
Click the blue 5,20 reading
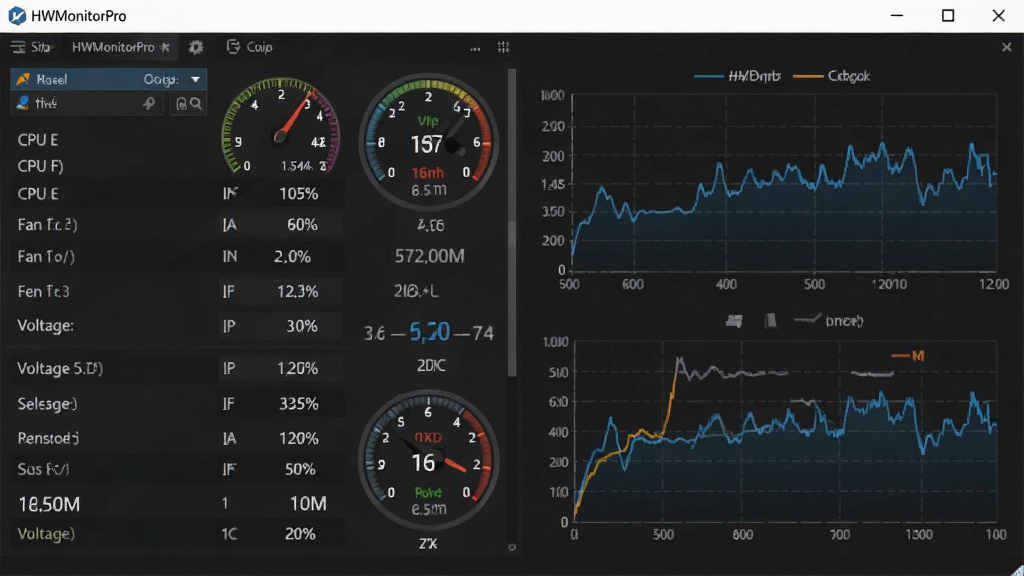click(x=430, y=332)
